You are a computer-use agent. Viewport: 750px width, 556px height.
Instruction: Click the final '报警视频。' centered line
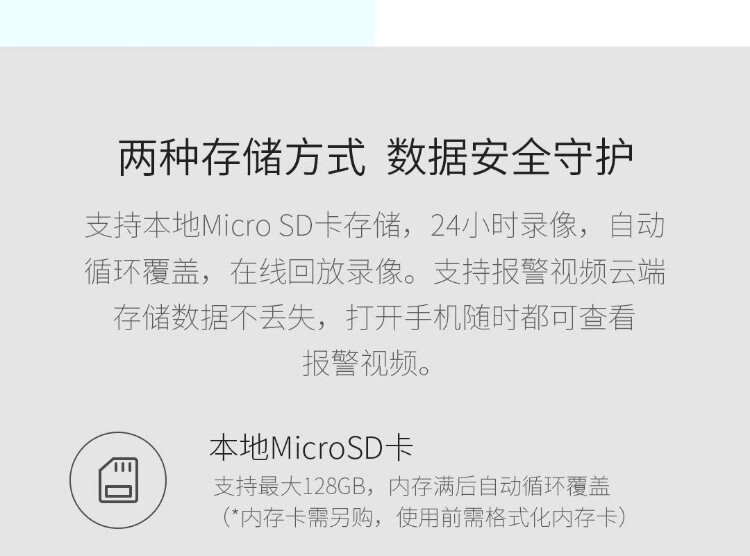pos(367,363)
